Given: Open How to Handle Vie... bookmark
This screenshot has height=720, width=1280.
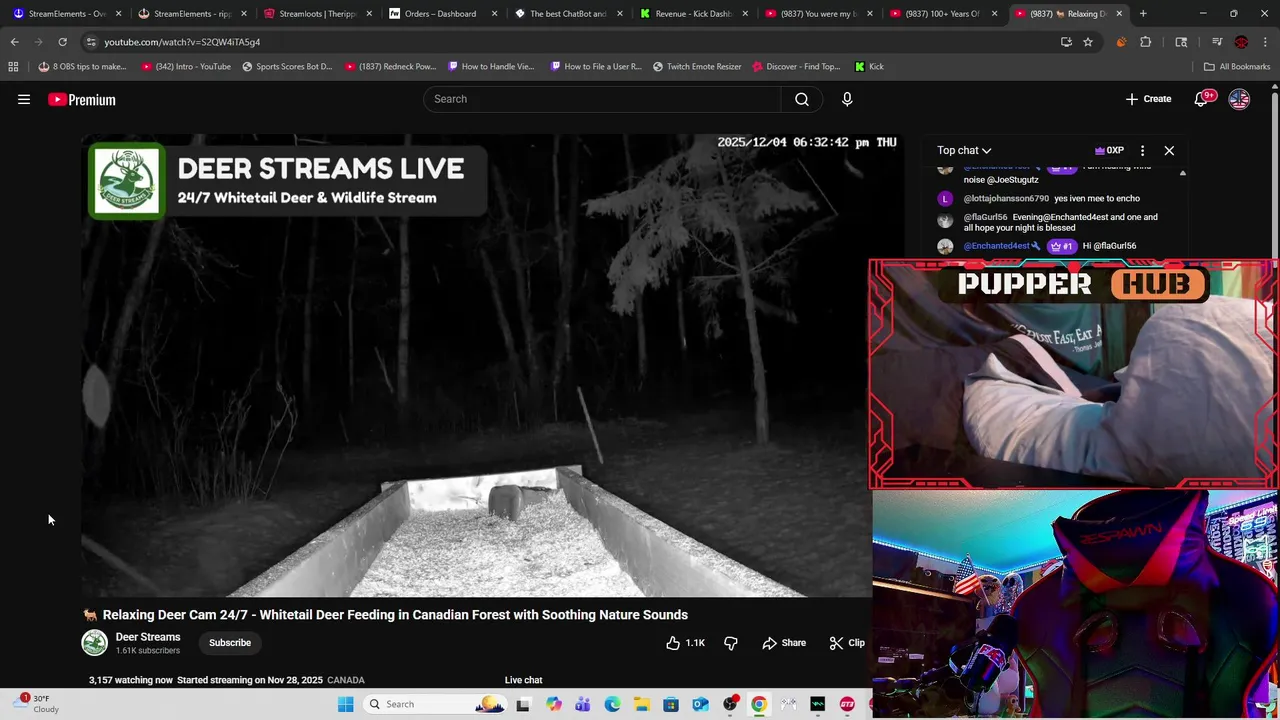Looking at the screenshot, I should 492,67.
